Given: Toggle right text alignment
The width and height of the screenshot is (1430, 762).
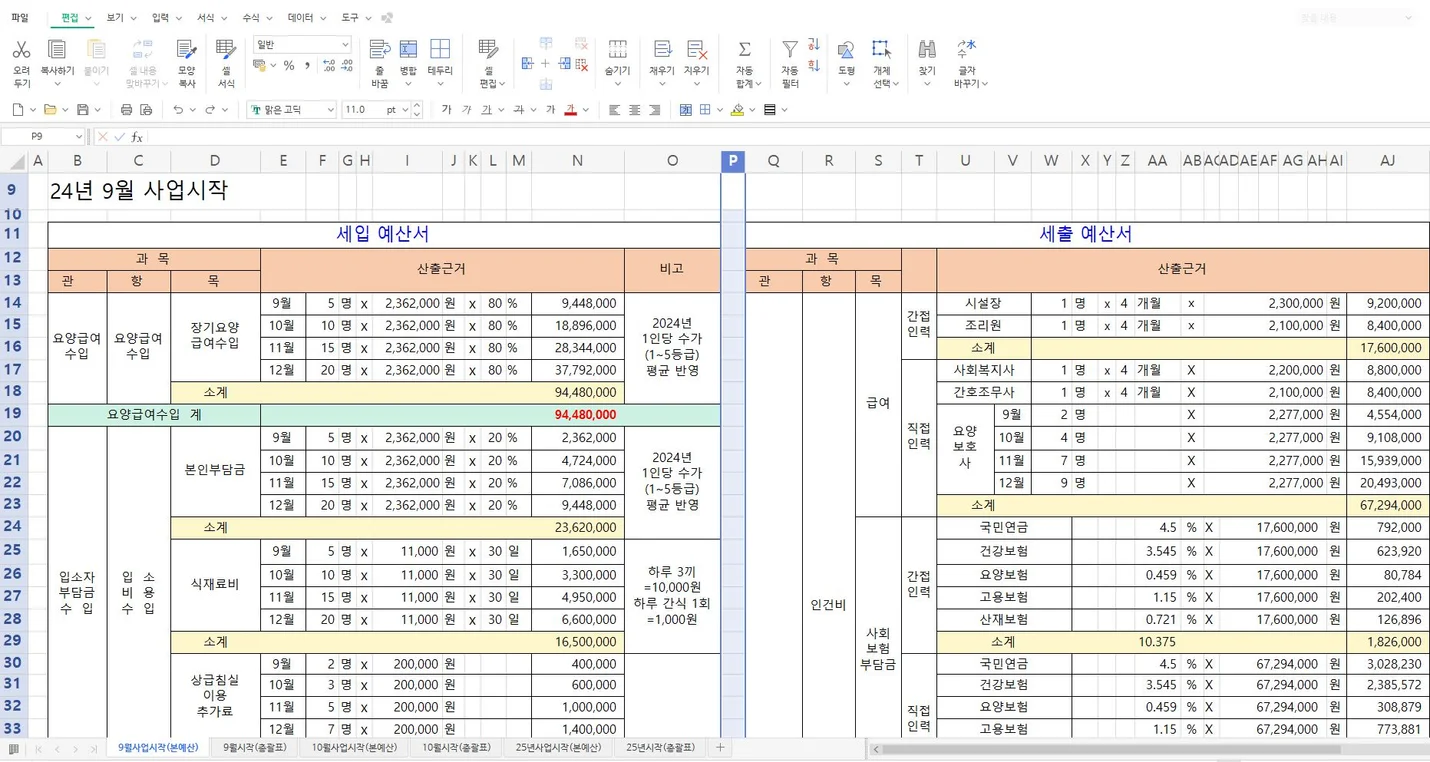Looking at the screenshot, I should point(654,110).
